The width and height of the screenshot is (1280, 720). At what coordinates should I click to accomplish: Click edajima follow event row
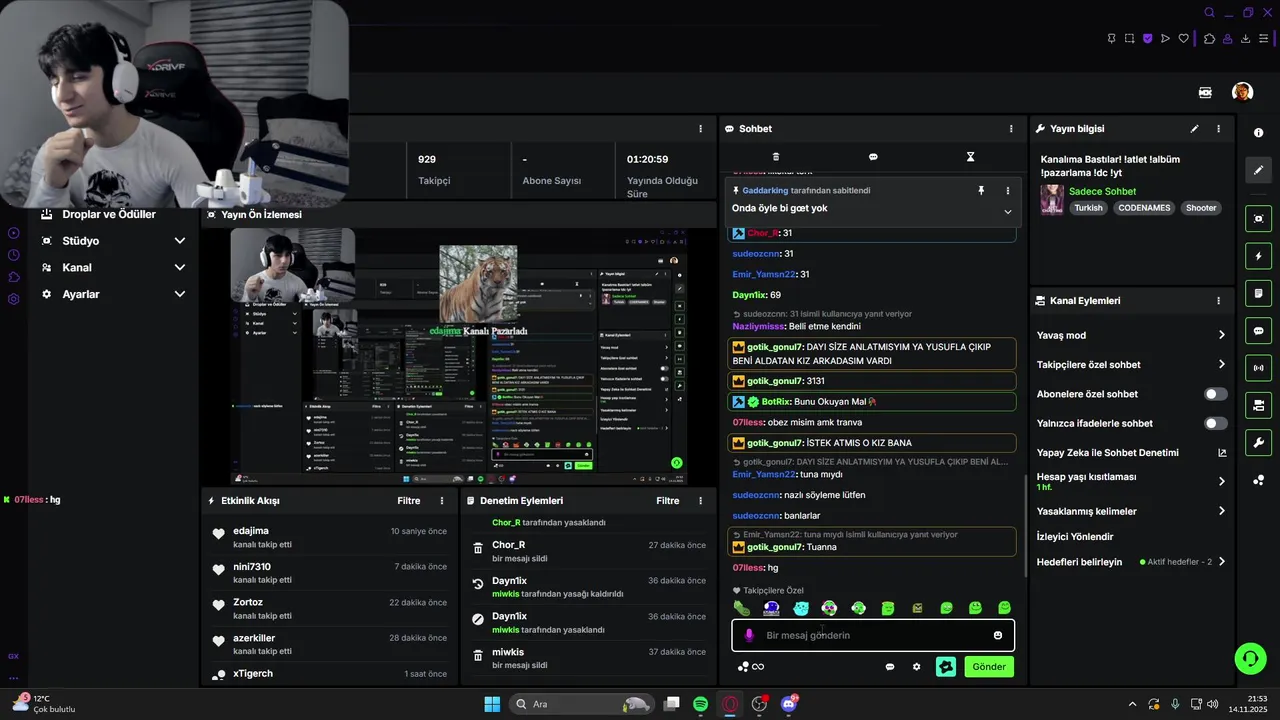(x=329, y=537)
